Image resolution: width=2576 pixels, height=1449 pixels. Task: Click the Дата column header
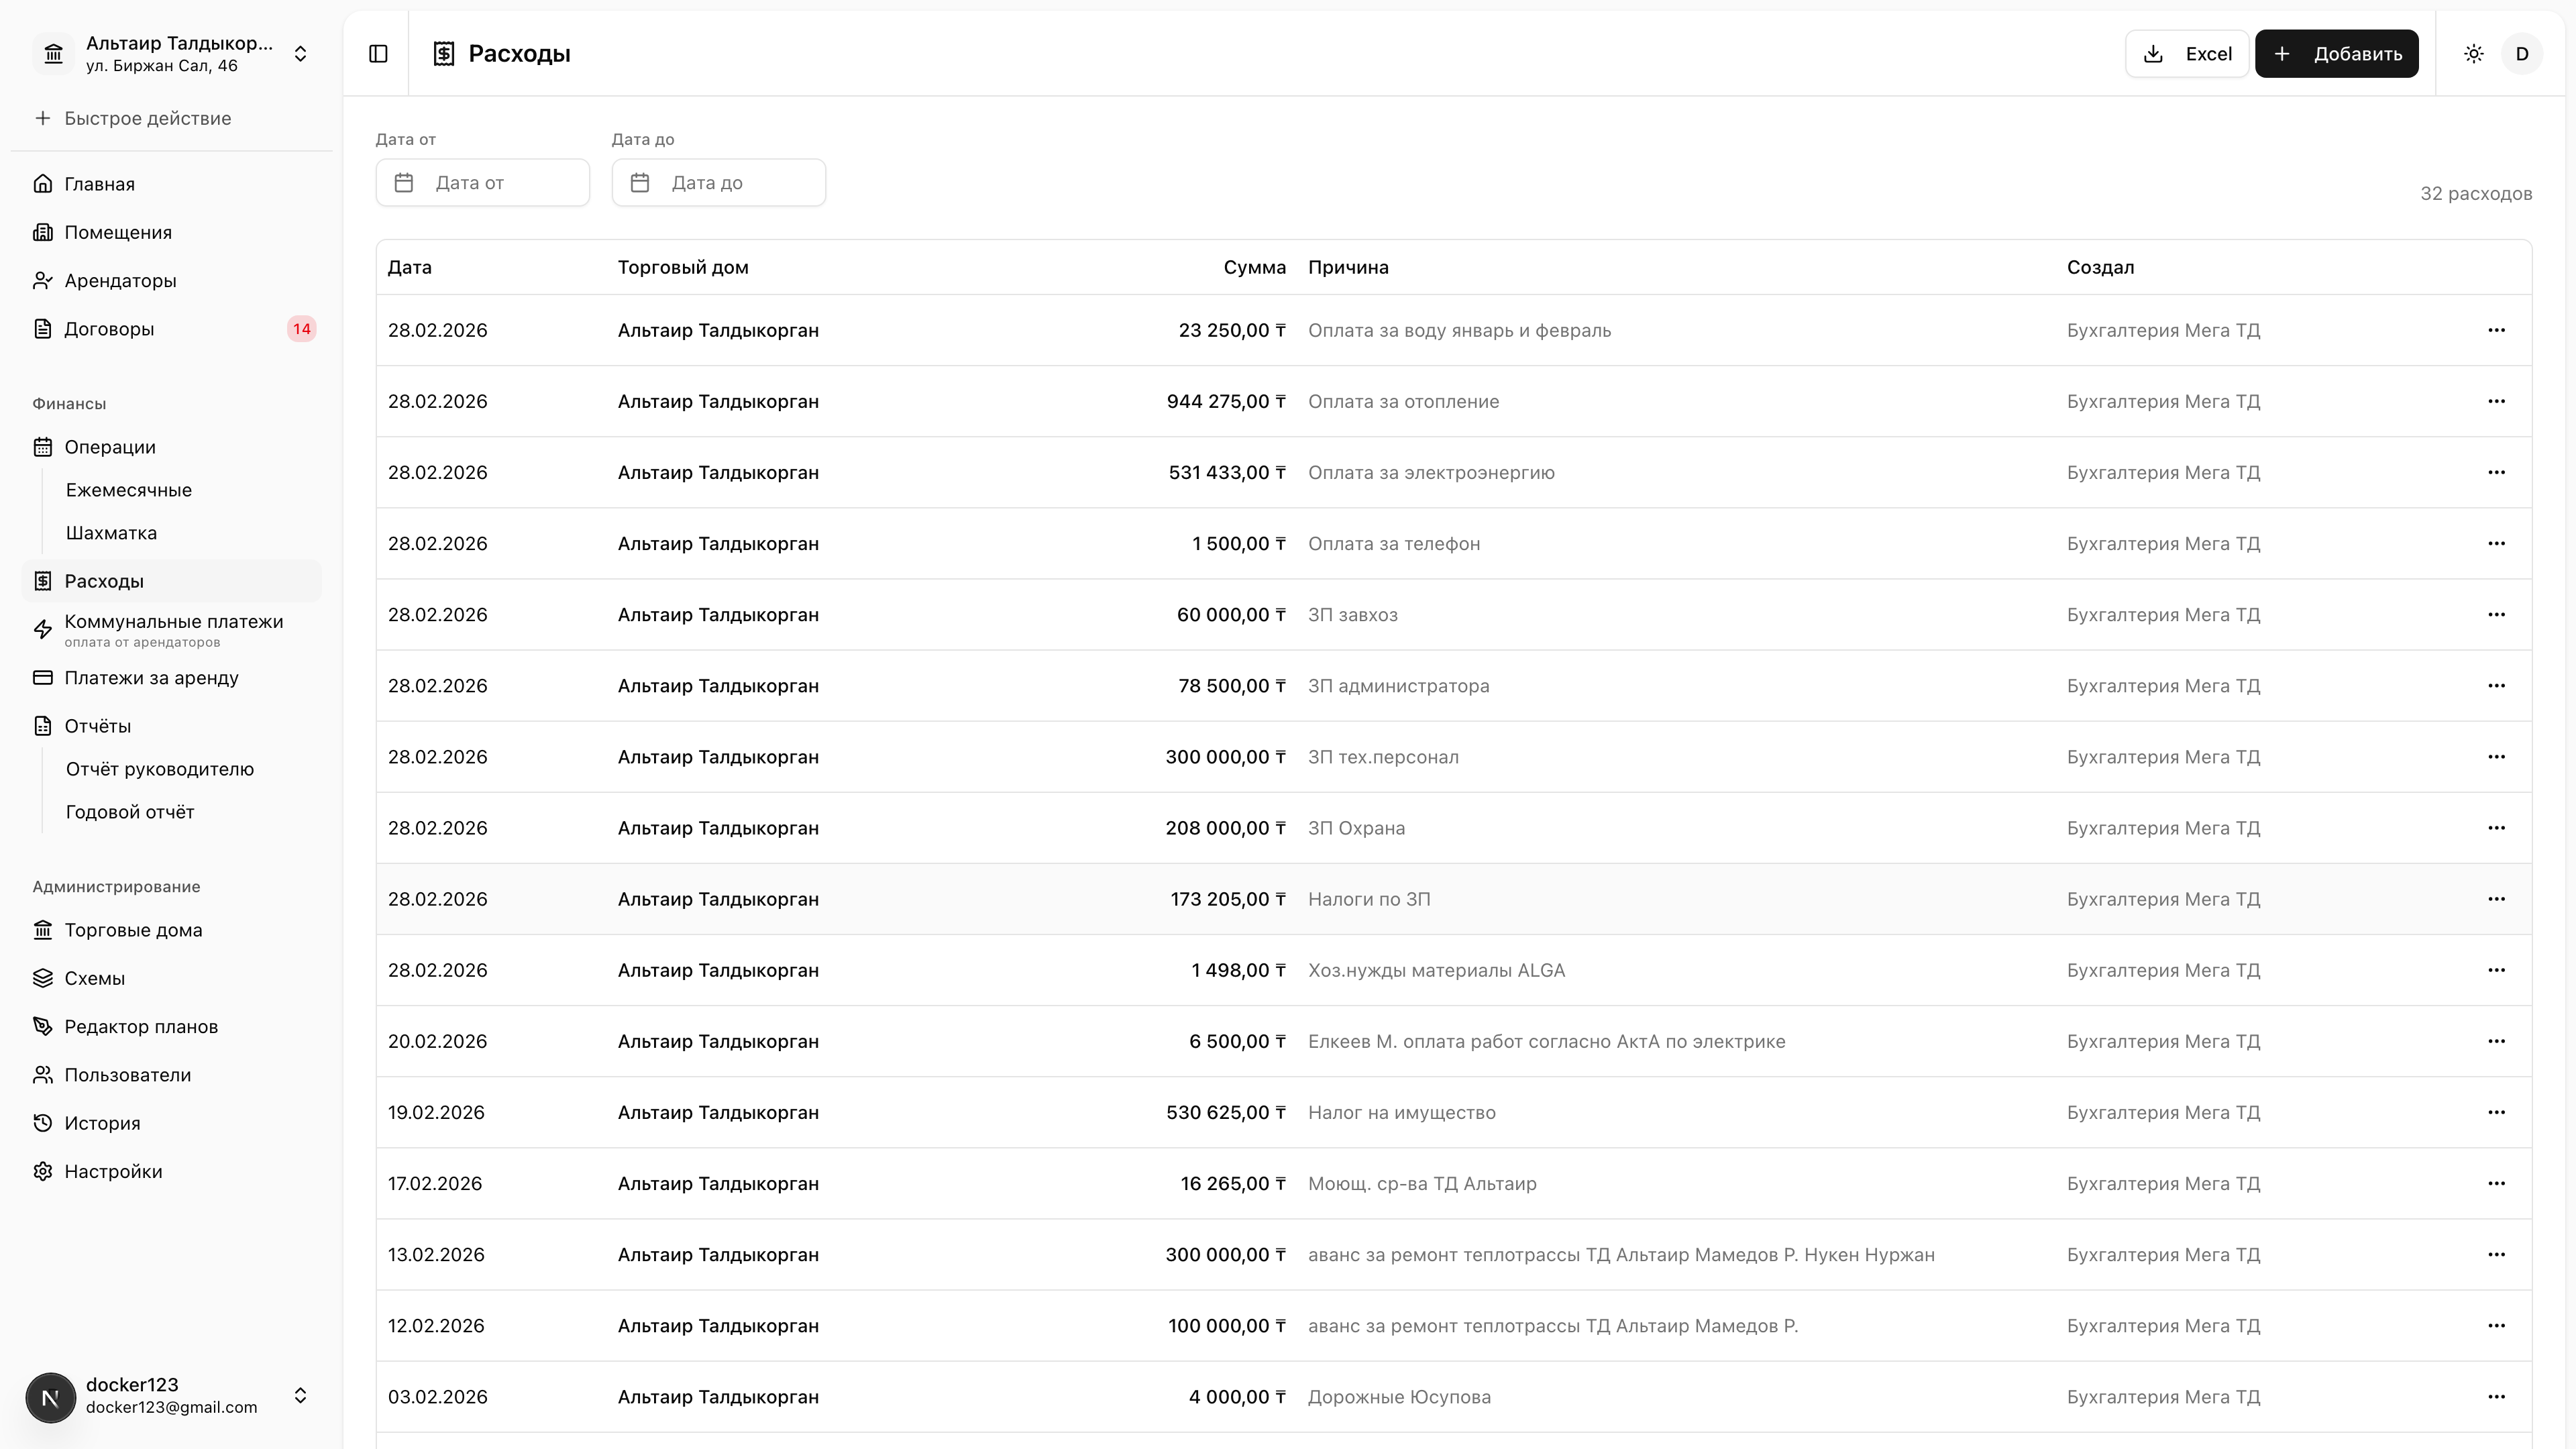[x=410, y=267]
